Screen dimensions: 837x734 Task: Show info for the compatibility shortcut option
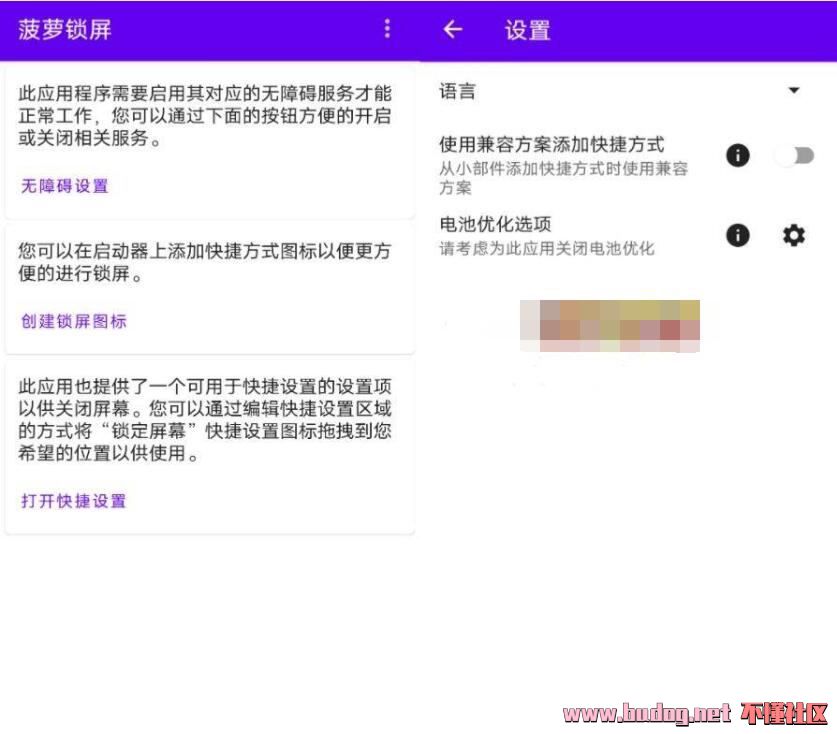pos(738,155)
